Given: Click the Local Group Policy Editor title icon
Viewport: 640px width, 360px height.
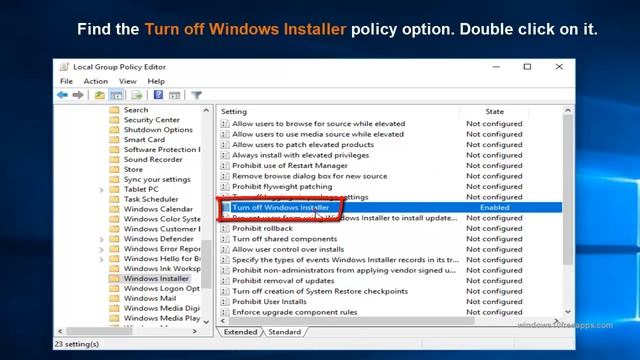Looking at the screenshot, I should click(64, 67).
